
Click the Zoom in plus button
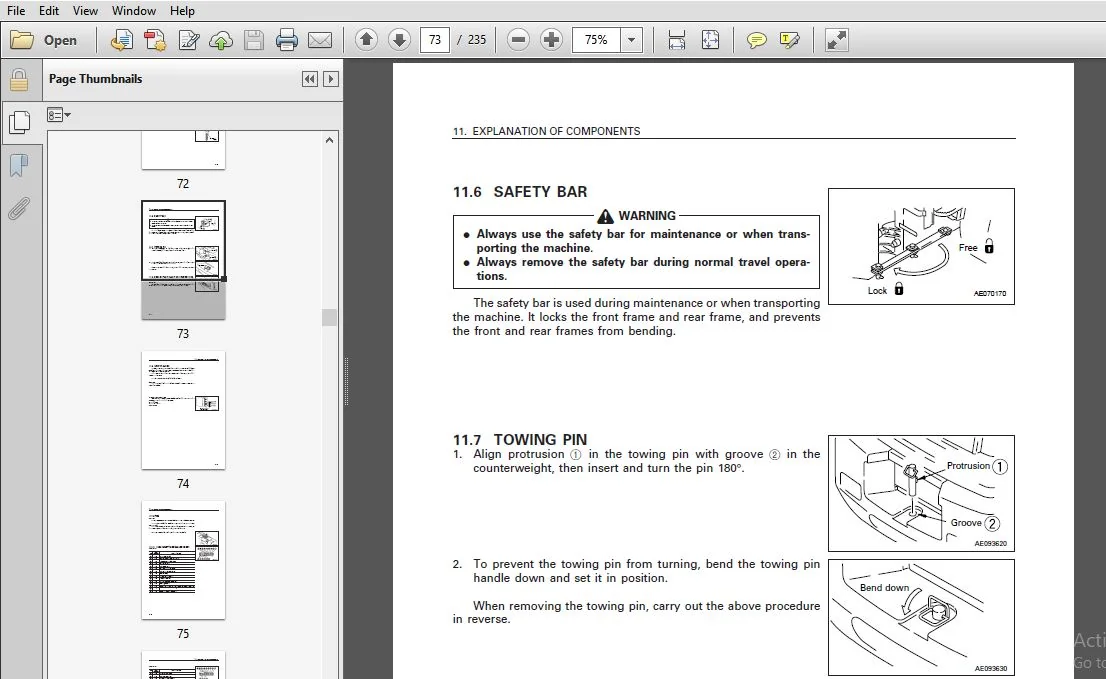click(x=551, y=40)
